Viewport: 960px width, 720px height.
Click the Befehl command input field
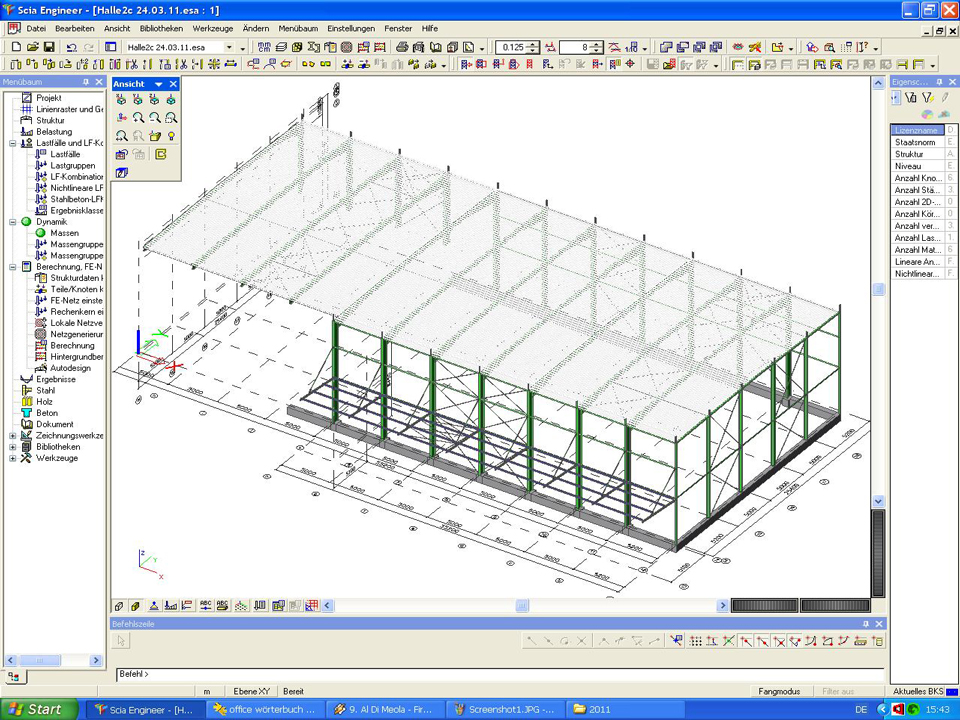pyautogui.click(x=500, y=675)
